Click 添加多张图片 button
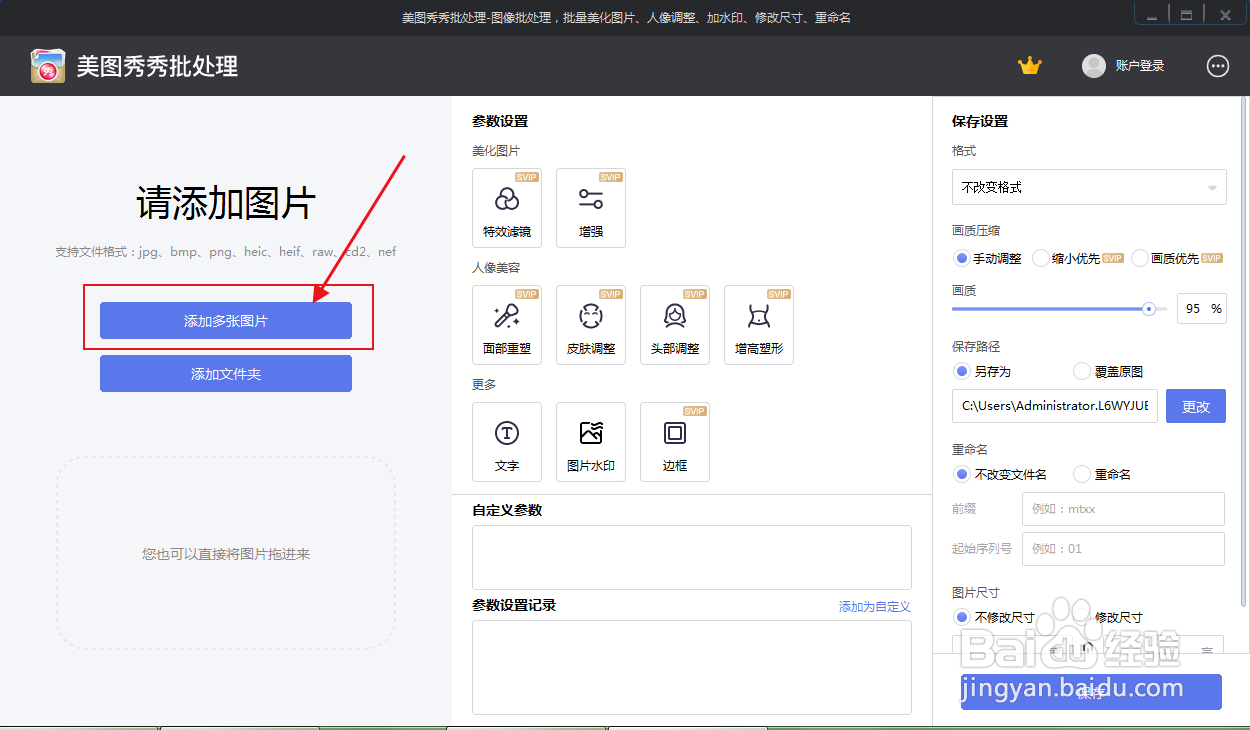Screen dimensions: 1250x730 [226, 321]
